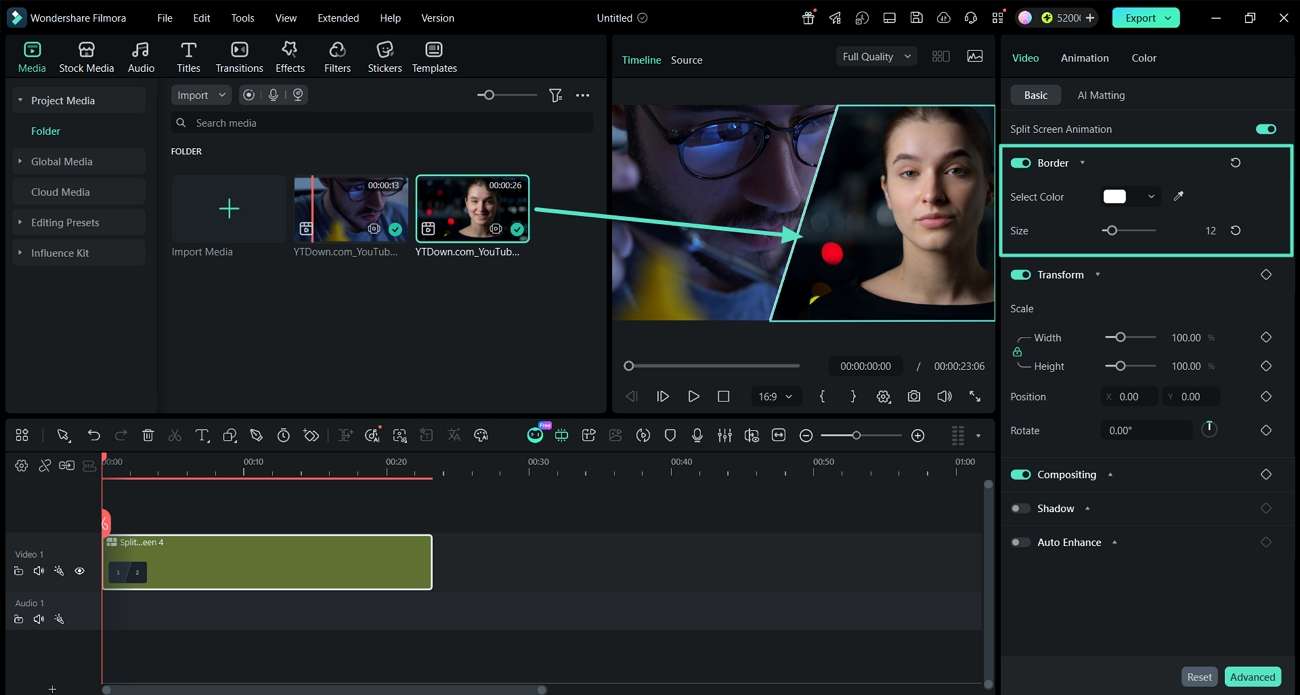This screenshot has height=695, width=1300.
Task: Click the delete trash icon in timeline toolbar
Action: (148, 435)
